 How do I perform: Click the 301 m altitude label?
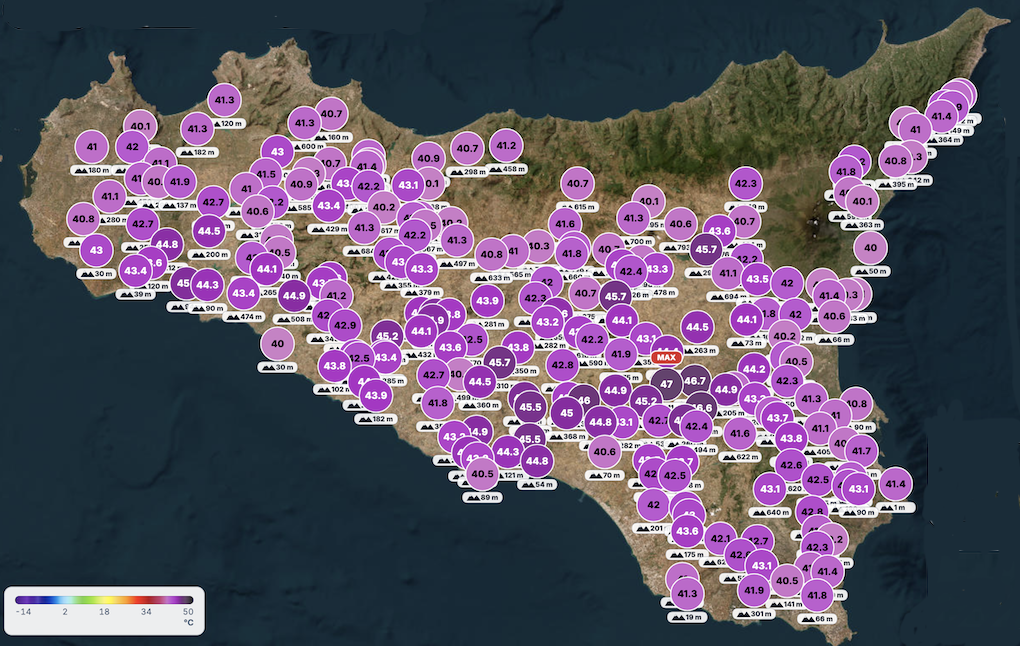(x=755, y=613)
